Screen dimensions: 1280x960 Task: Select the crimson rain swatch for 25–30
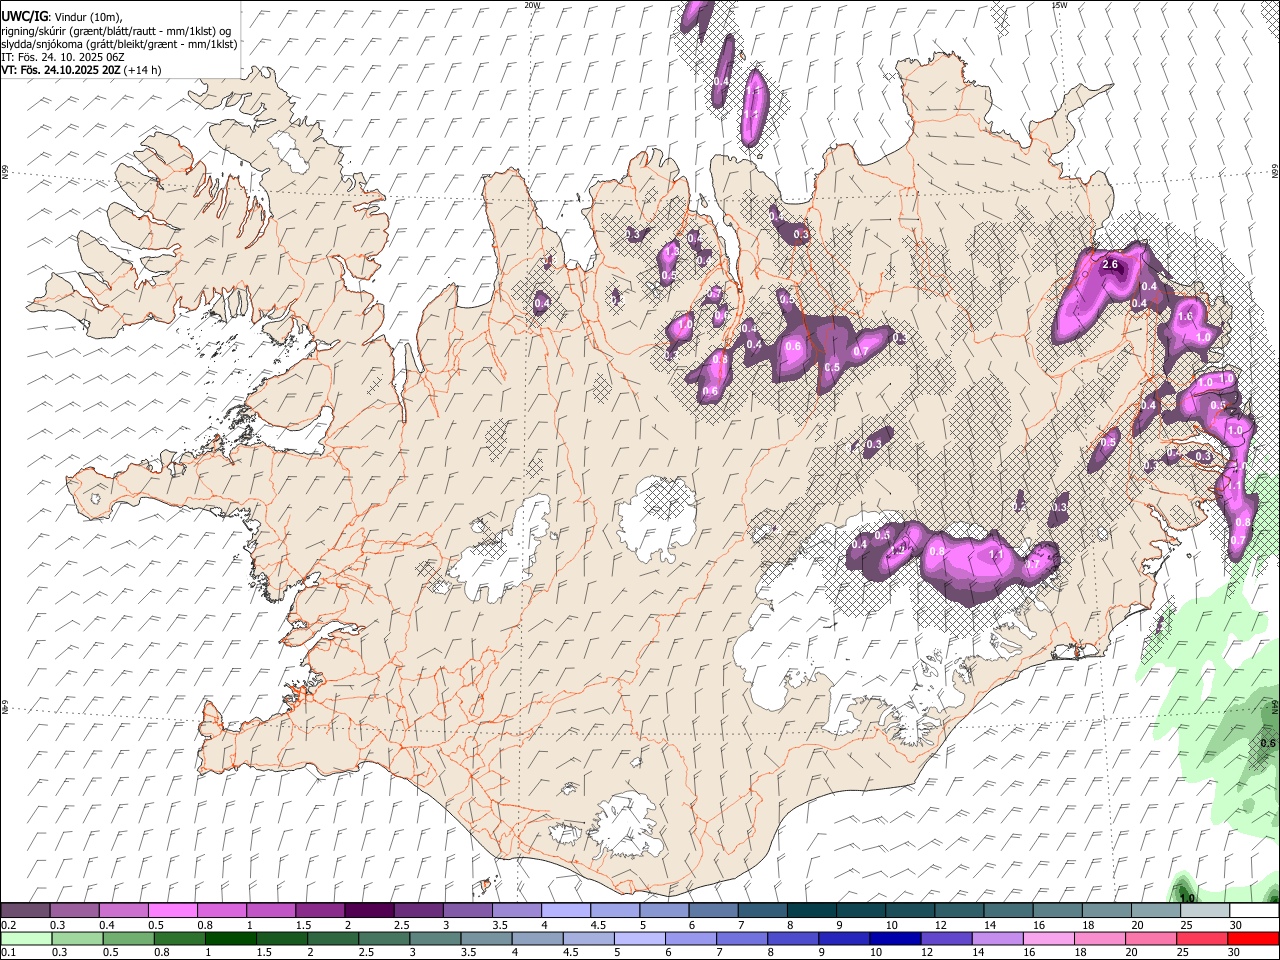click(x=1201, y=938)
